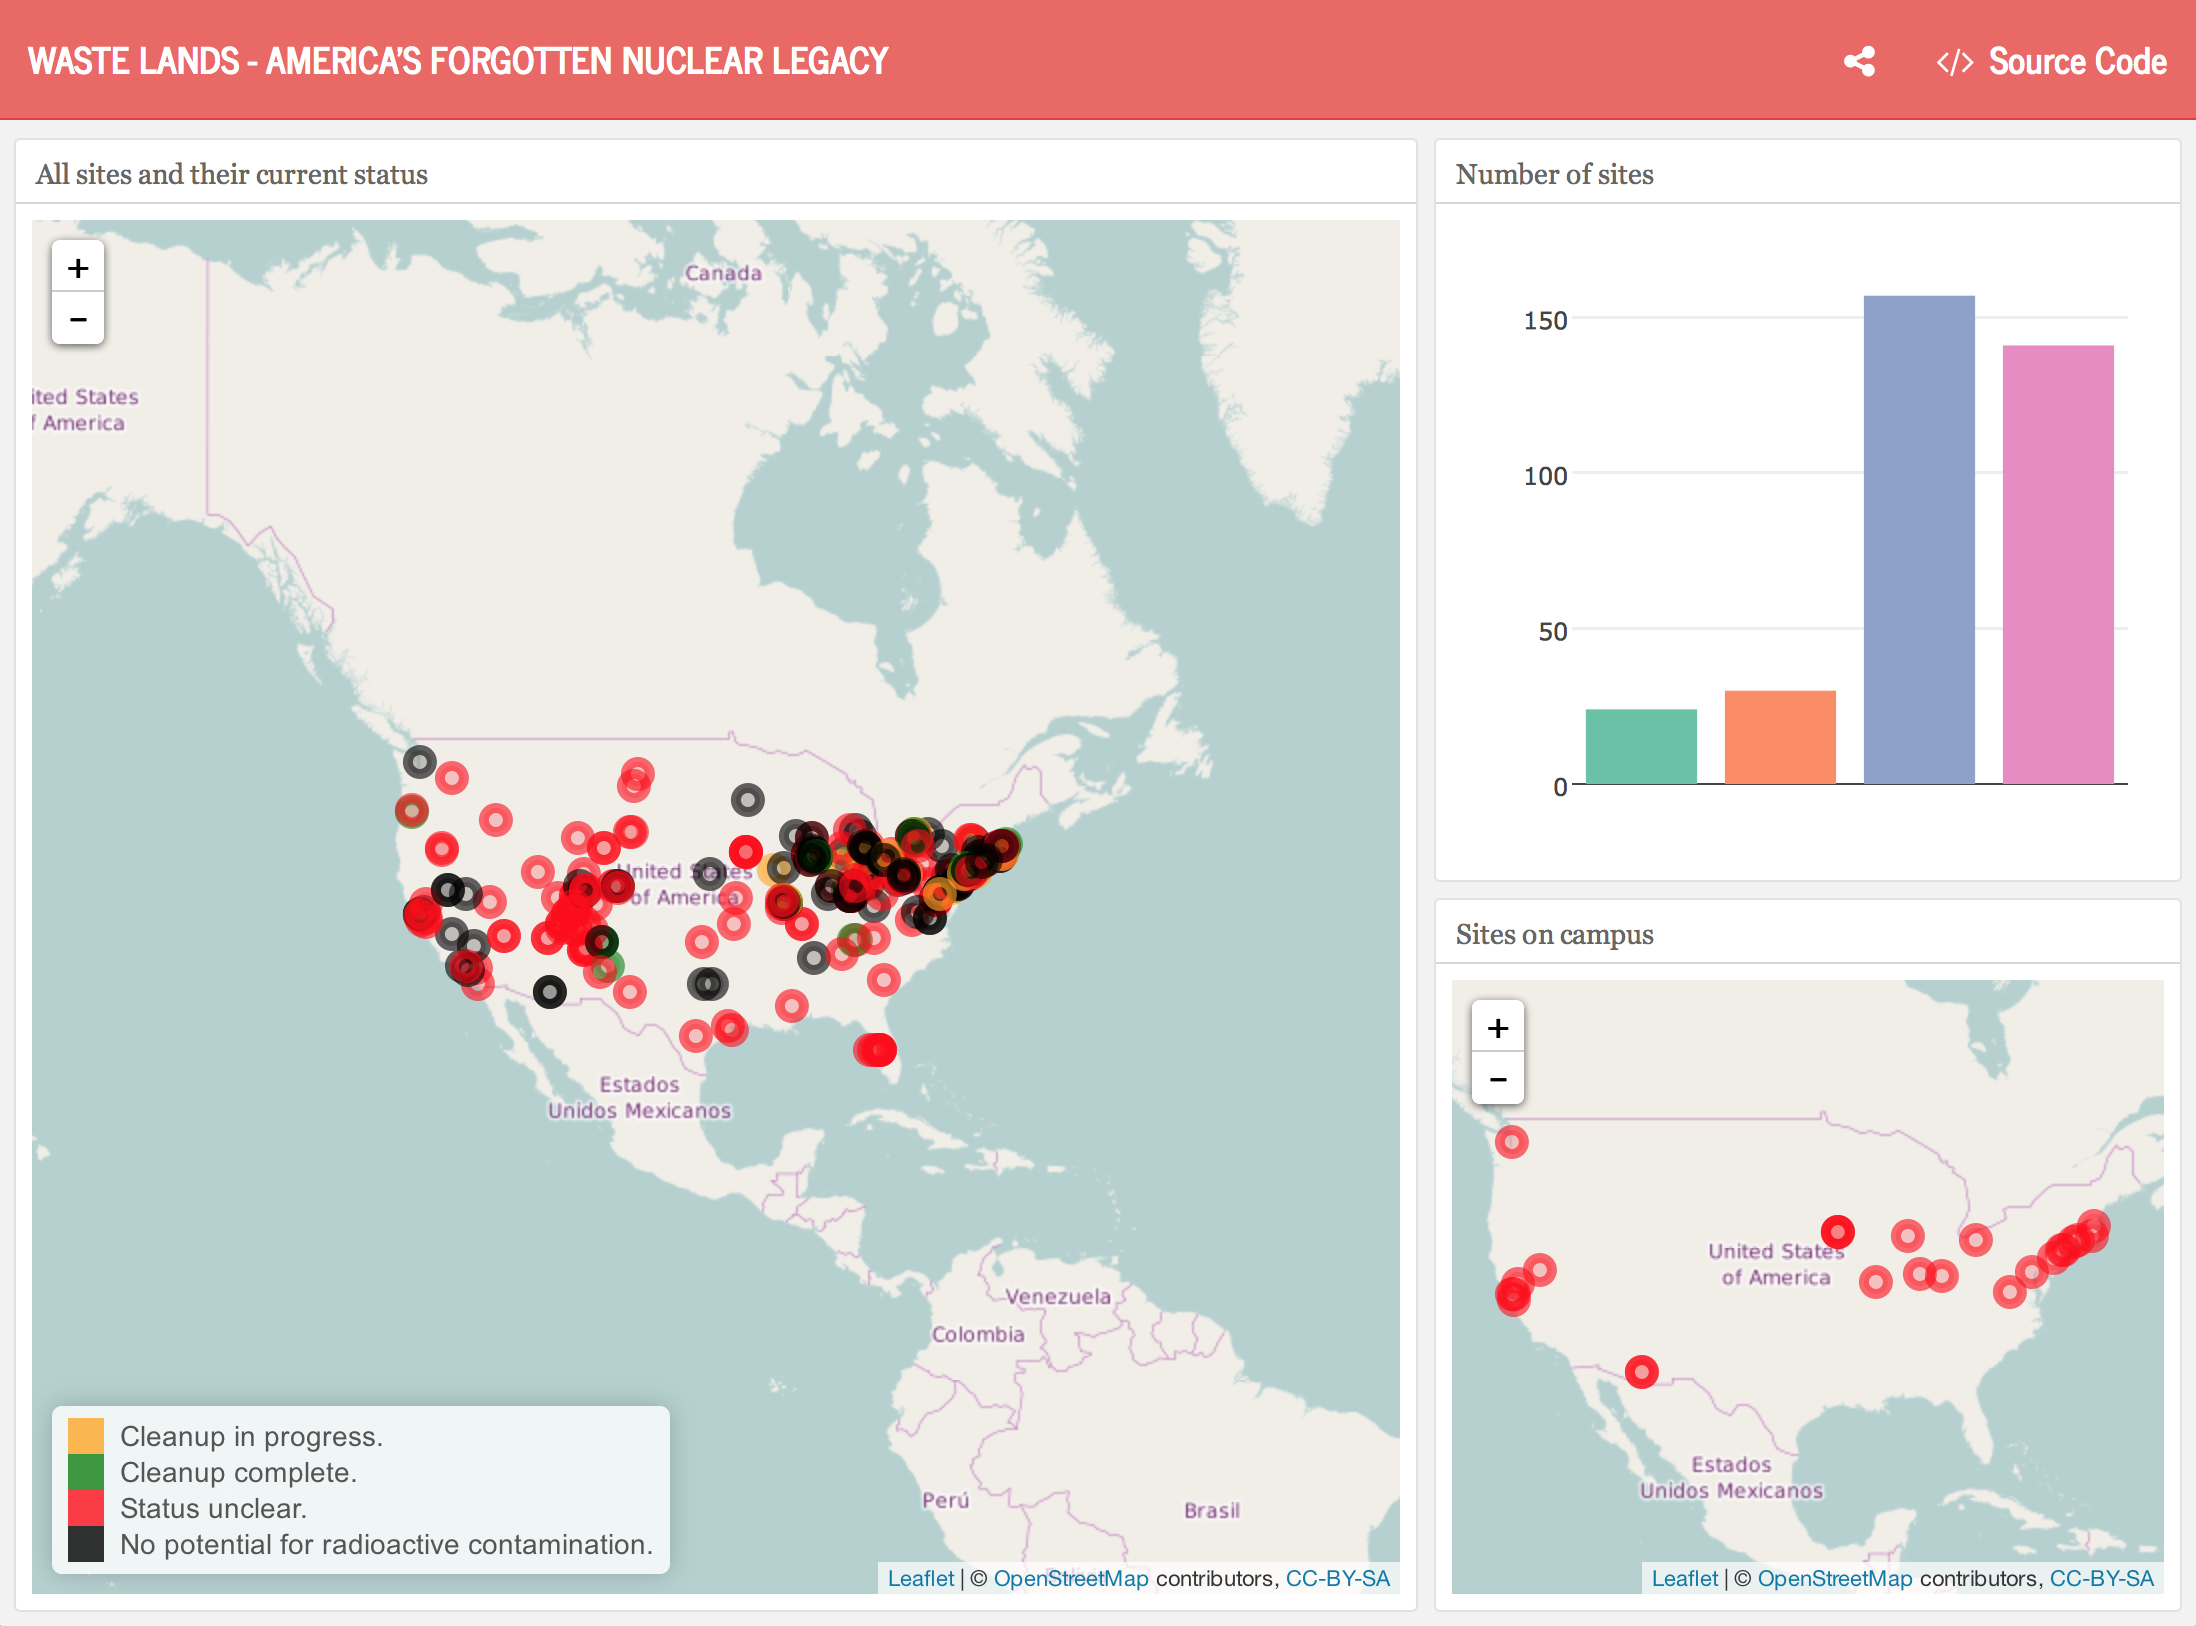Click the Waste Lands dashboard title
The image size is (2196, 1626).
pos(458,62)
